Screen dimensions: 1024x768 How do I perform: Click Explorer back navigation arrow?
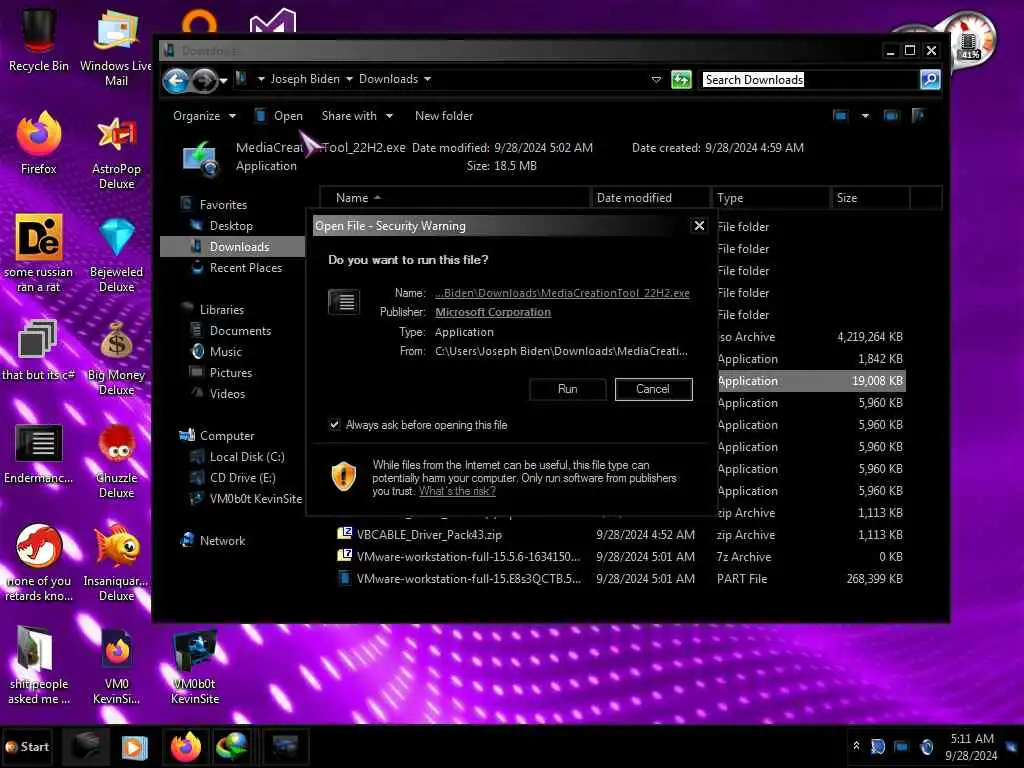(176, 80)
